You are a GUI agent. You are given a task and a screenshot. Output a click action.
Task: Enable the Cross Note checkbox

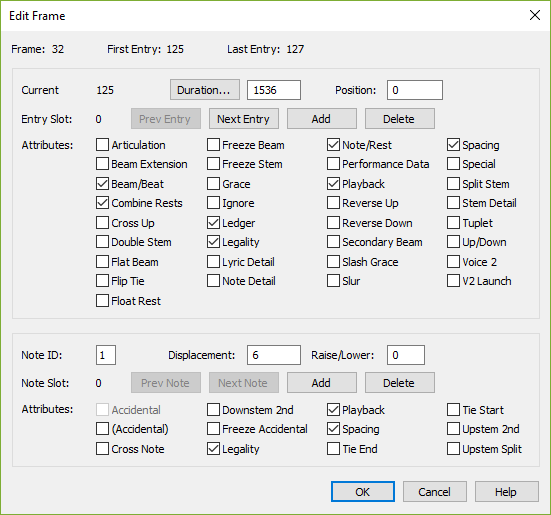tap(102, 449)
